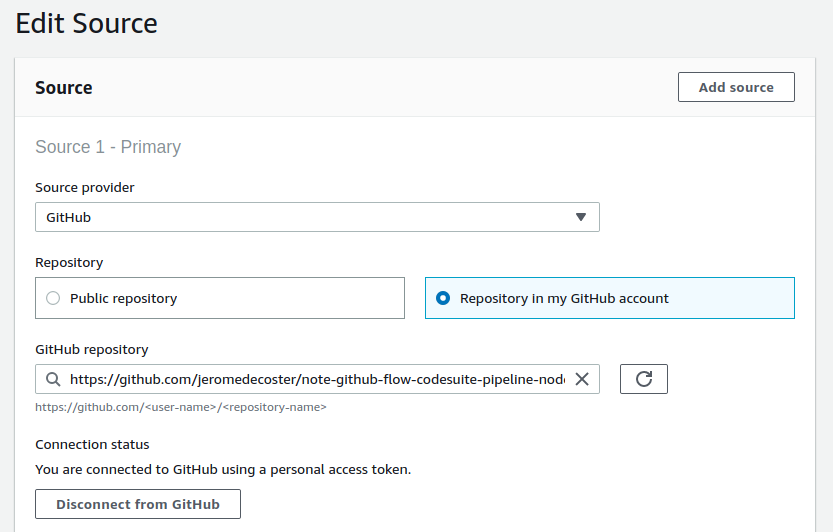The height and width of the screenshot is (532, 833).
Task: Click the search magnifier icon in repository field
Action: point(53,379)
